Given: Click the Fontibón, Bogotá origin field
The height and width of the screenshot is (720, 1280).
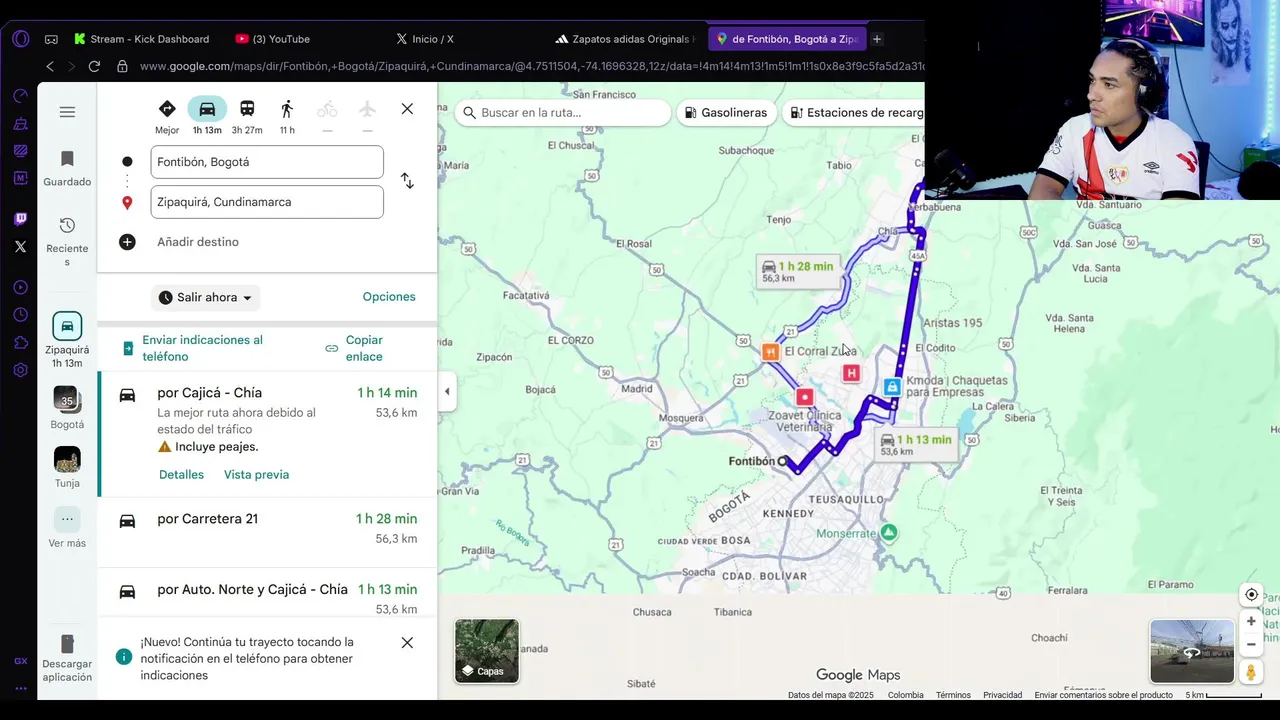Looking at the screenshot, I should [267, 162].
